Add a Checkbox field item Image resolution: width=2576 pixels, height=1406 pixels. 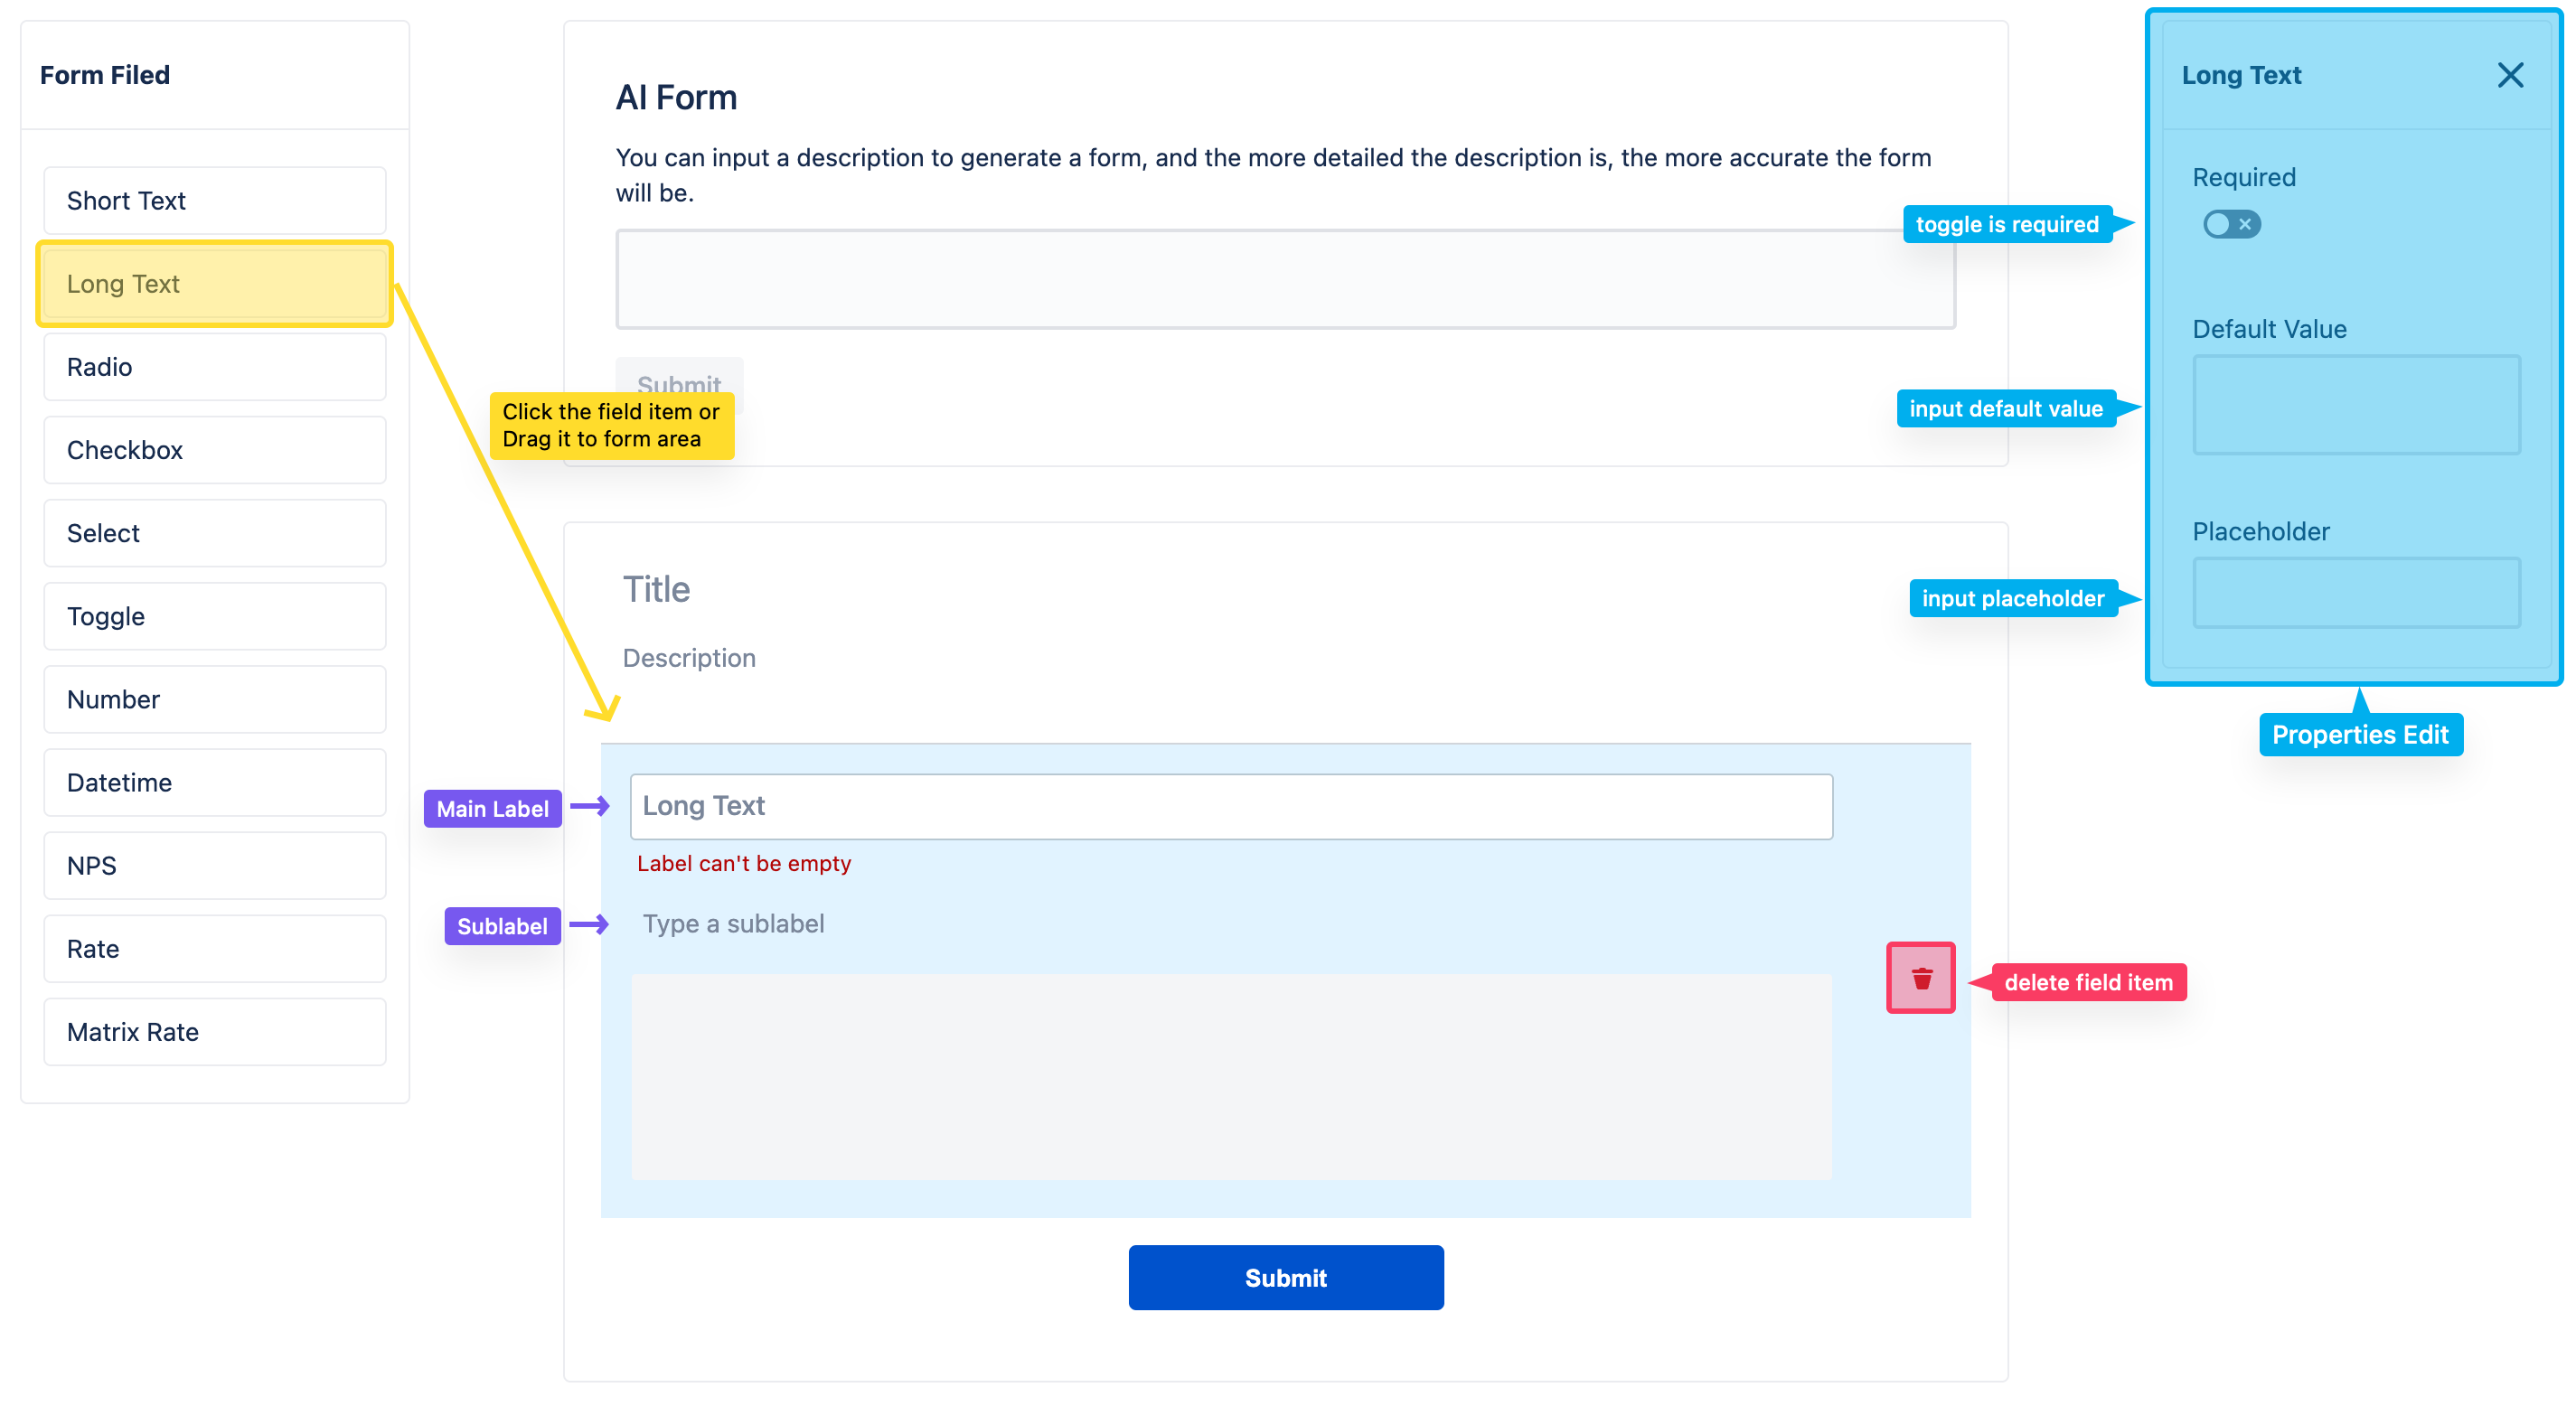tap(215, 450)
